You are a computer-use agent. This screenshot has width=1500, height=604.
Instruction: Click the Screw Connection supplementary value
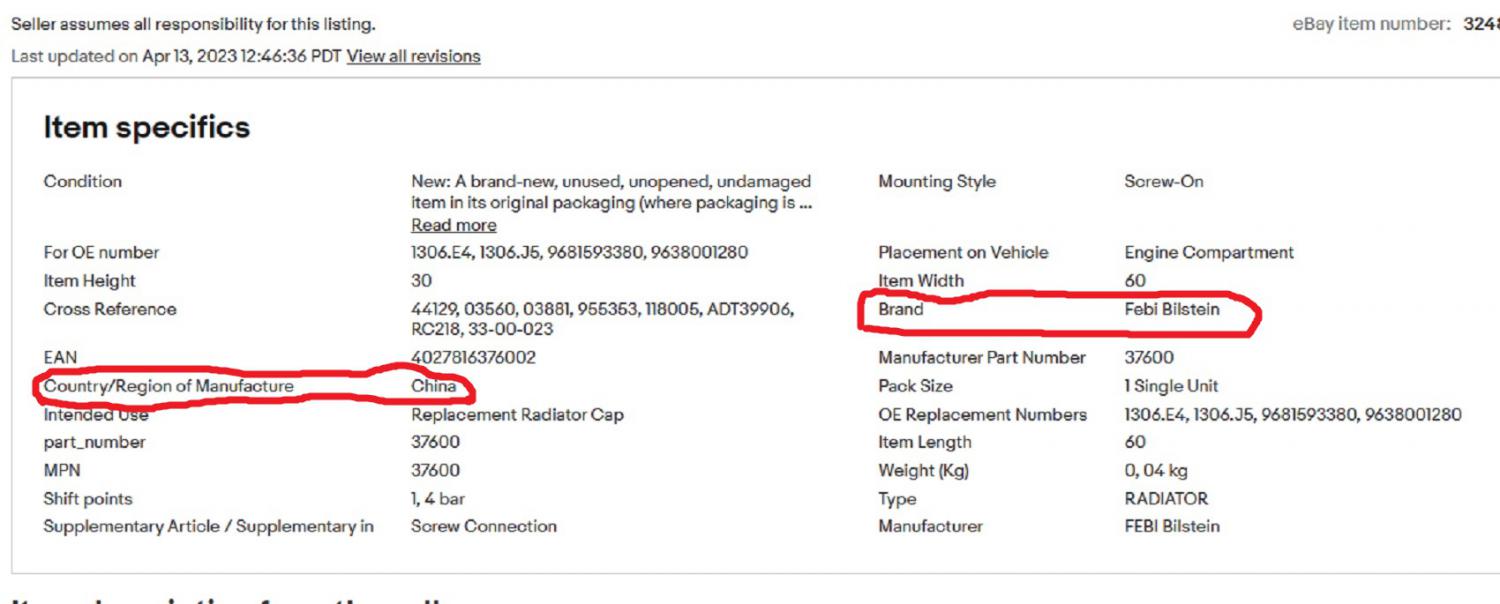coord(484,525)
